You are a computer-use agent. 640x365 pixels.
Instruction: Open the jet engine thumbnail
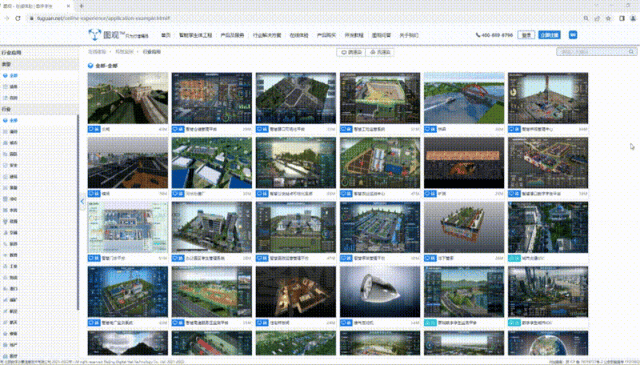coord(380,292)
